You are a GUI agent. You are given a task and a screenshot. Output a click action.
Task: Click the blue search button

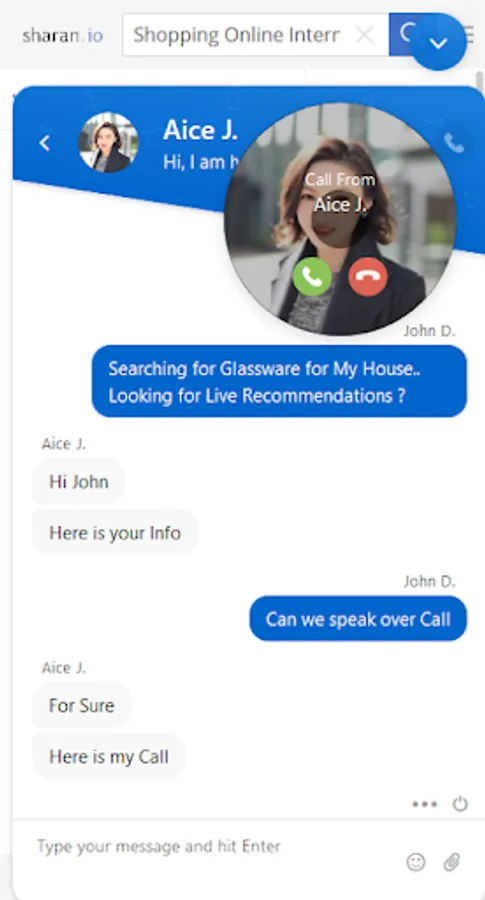click(401, 35)
